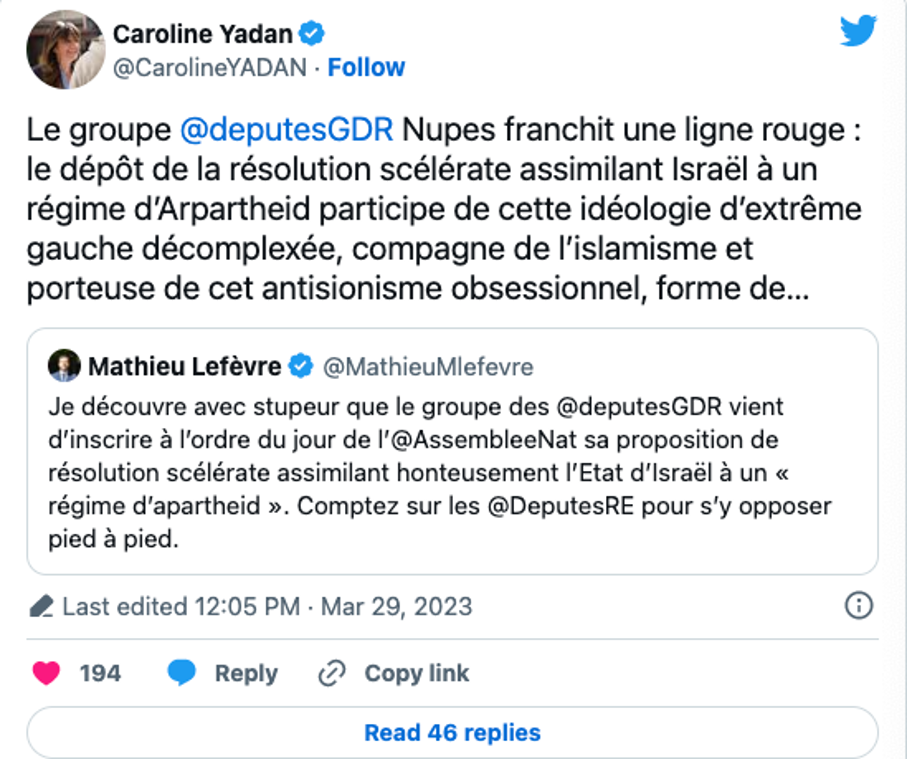This screenshot has width=908, height=760.
Task: Follow the @CarolineYADAN account
Action: 366,68
